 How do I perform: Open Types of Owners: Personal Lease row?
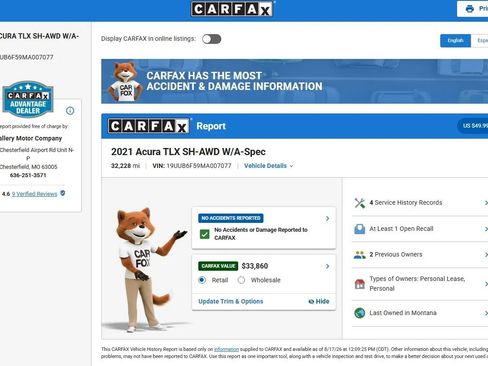pyautogui.click(x=420, y=284)
